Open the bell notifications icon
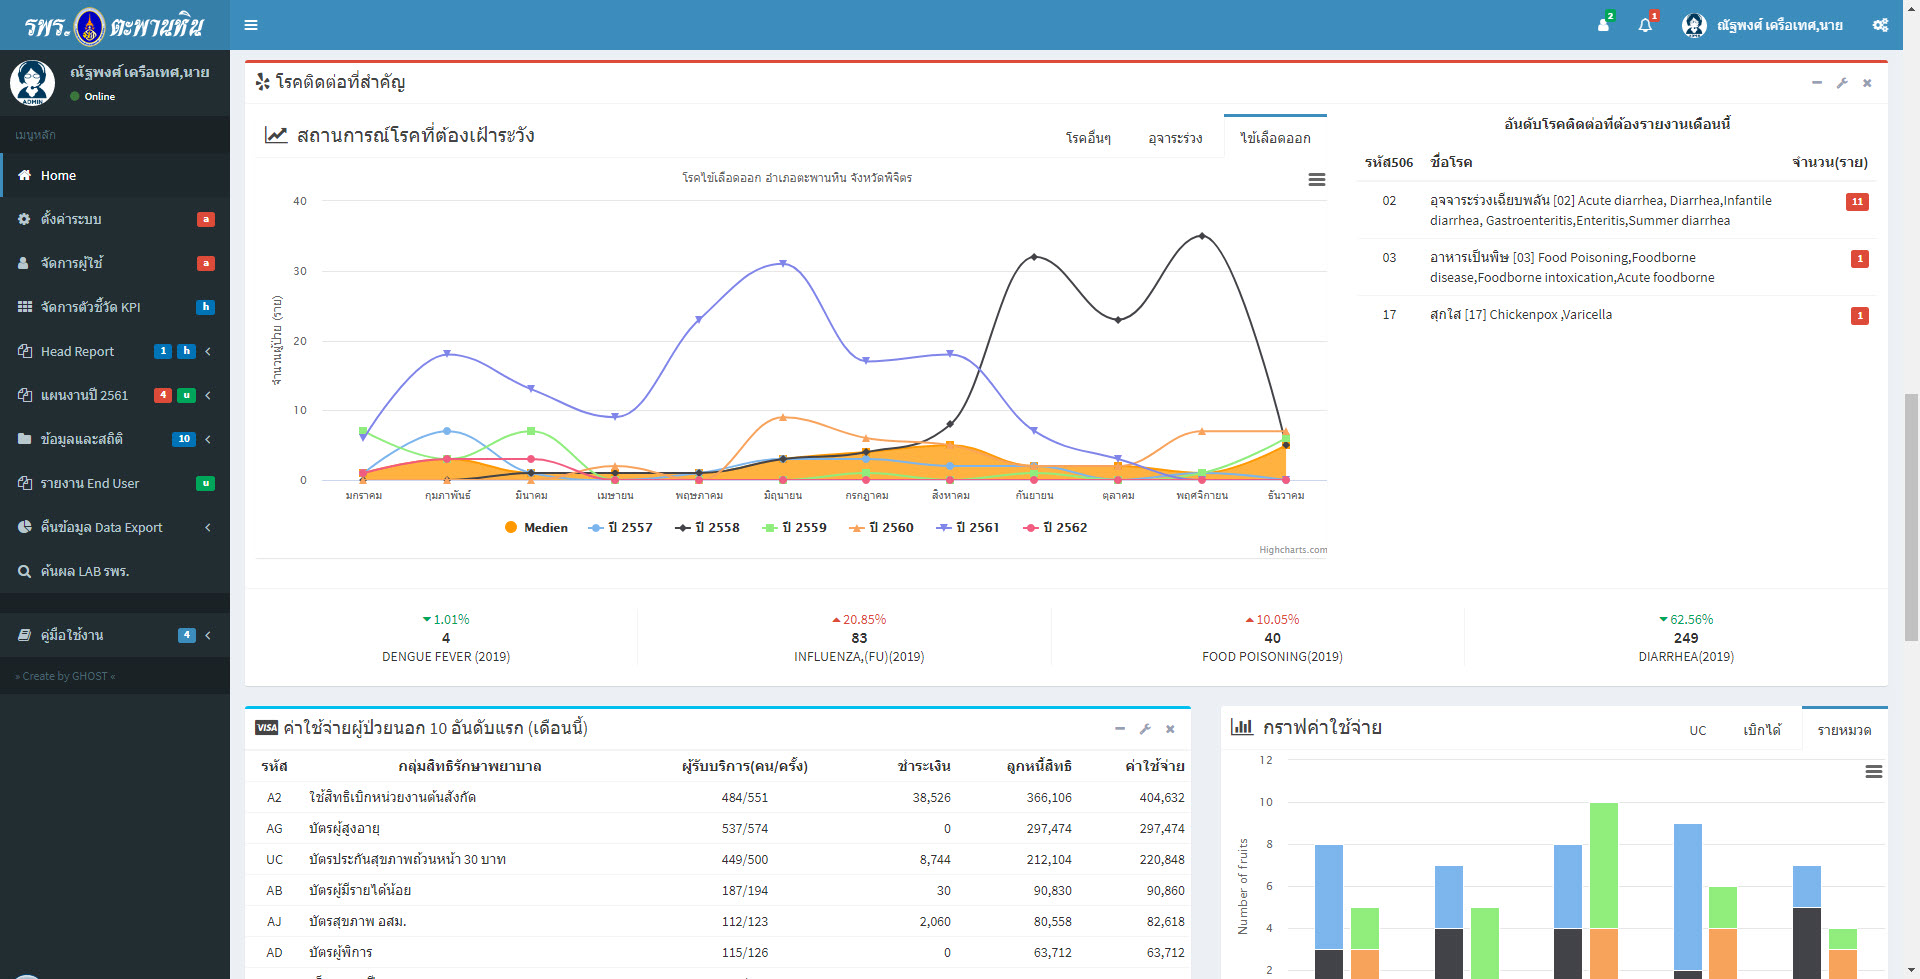 [x=1645, y=25]
